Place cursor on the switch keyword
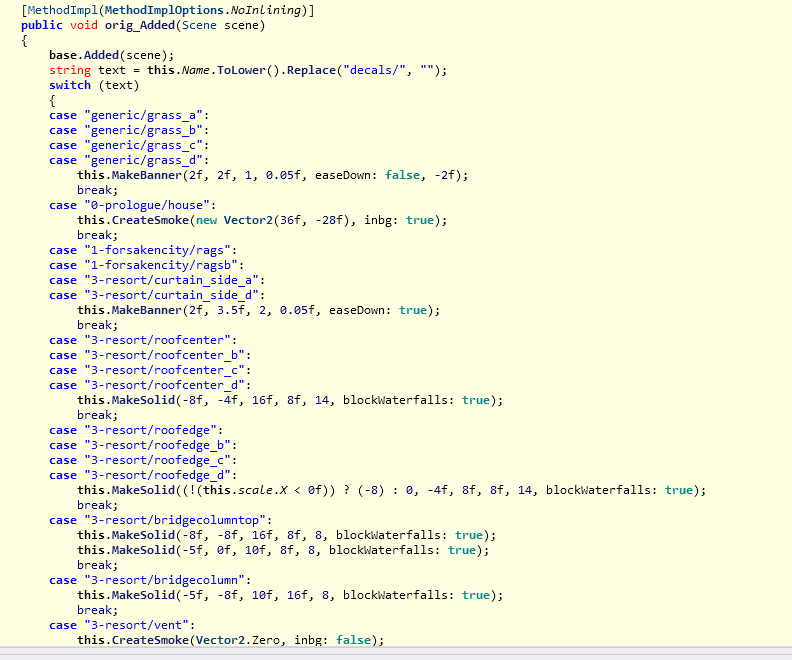This screenshot has height=660, width=792. [x=70, y=85]
